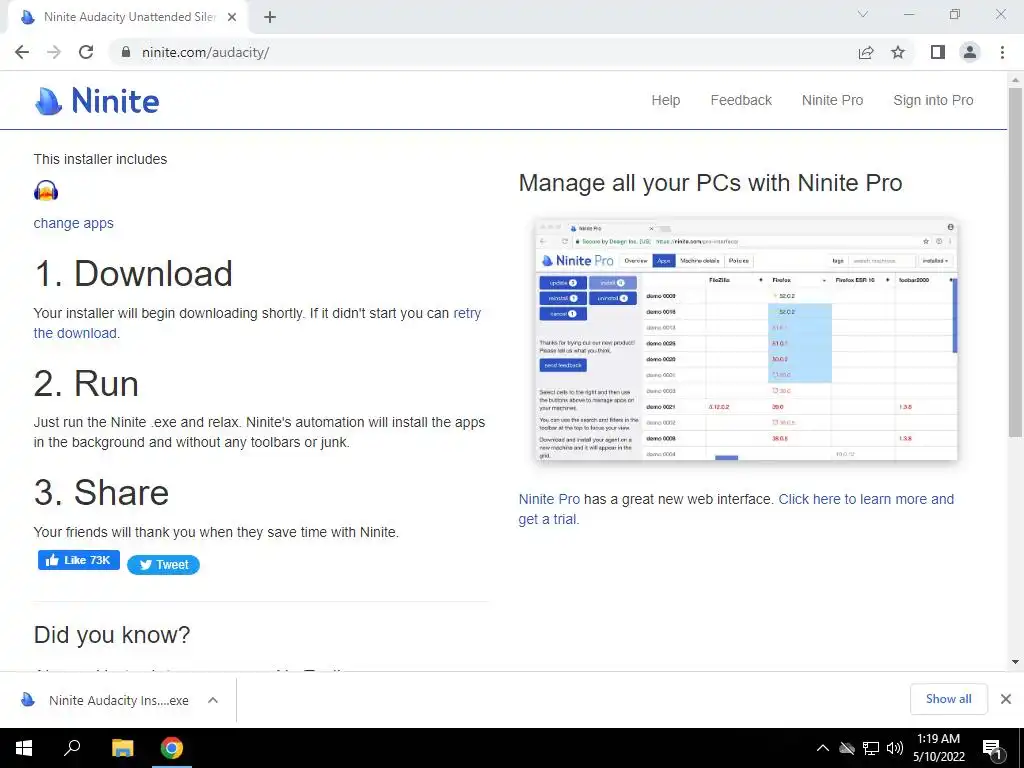Open Windows taskbar search
Image resolution: width=1024 pixels, height=768 pixels.
click(x=72, y=748)
